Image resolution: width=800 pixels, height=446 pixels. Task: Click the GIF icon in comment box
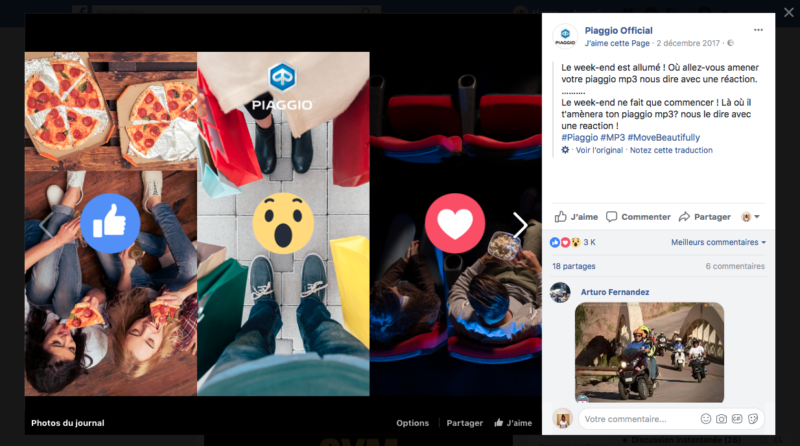pos(737,418)
